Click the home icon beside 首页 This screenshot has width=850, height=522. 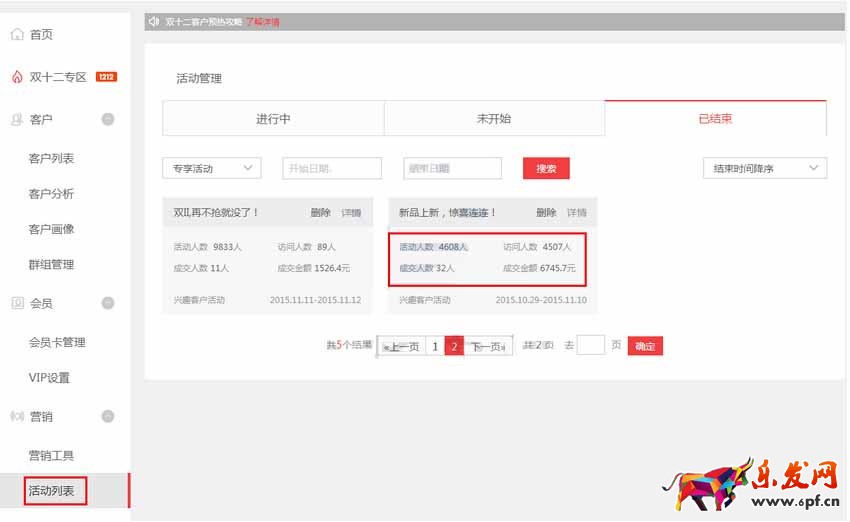pos(17,35)
